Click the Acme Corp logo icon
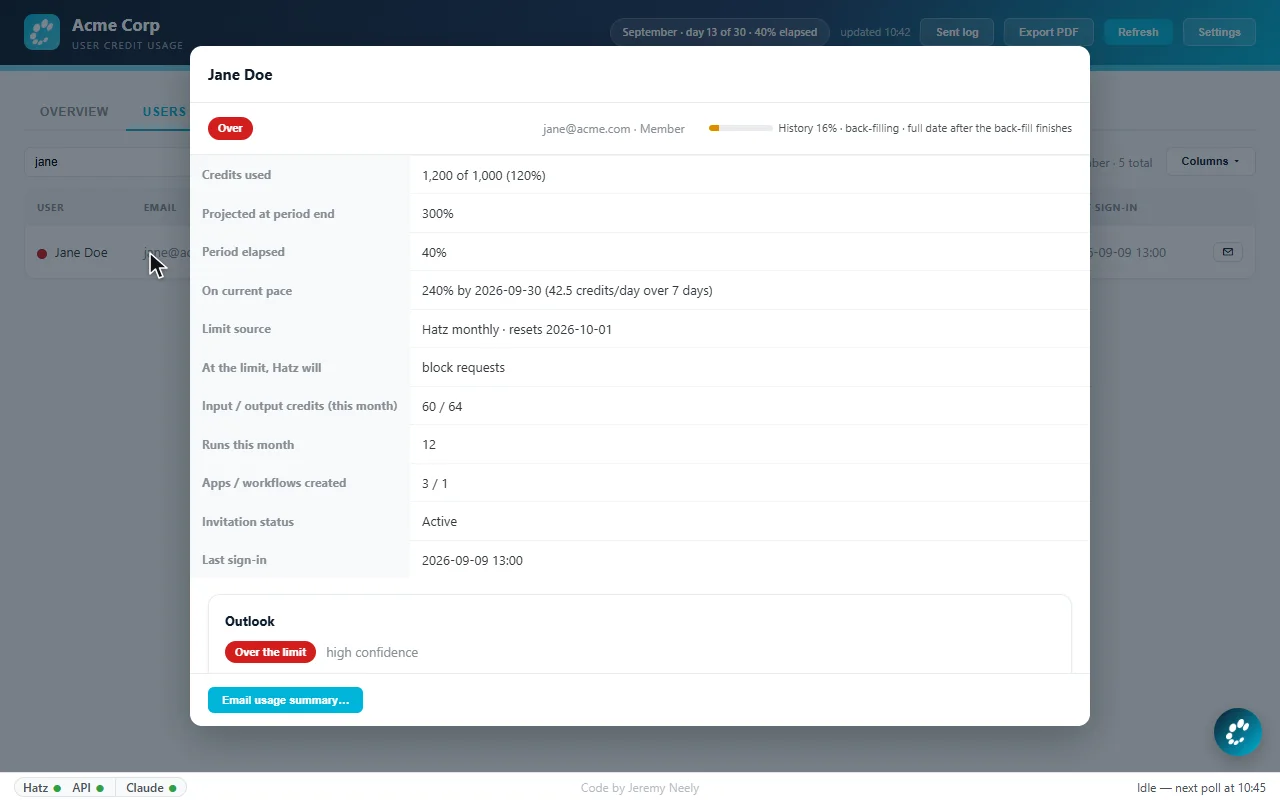Viewport: 1280px width, 800px height. pos(42,32)
